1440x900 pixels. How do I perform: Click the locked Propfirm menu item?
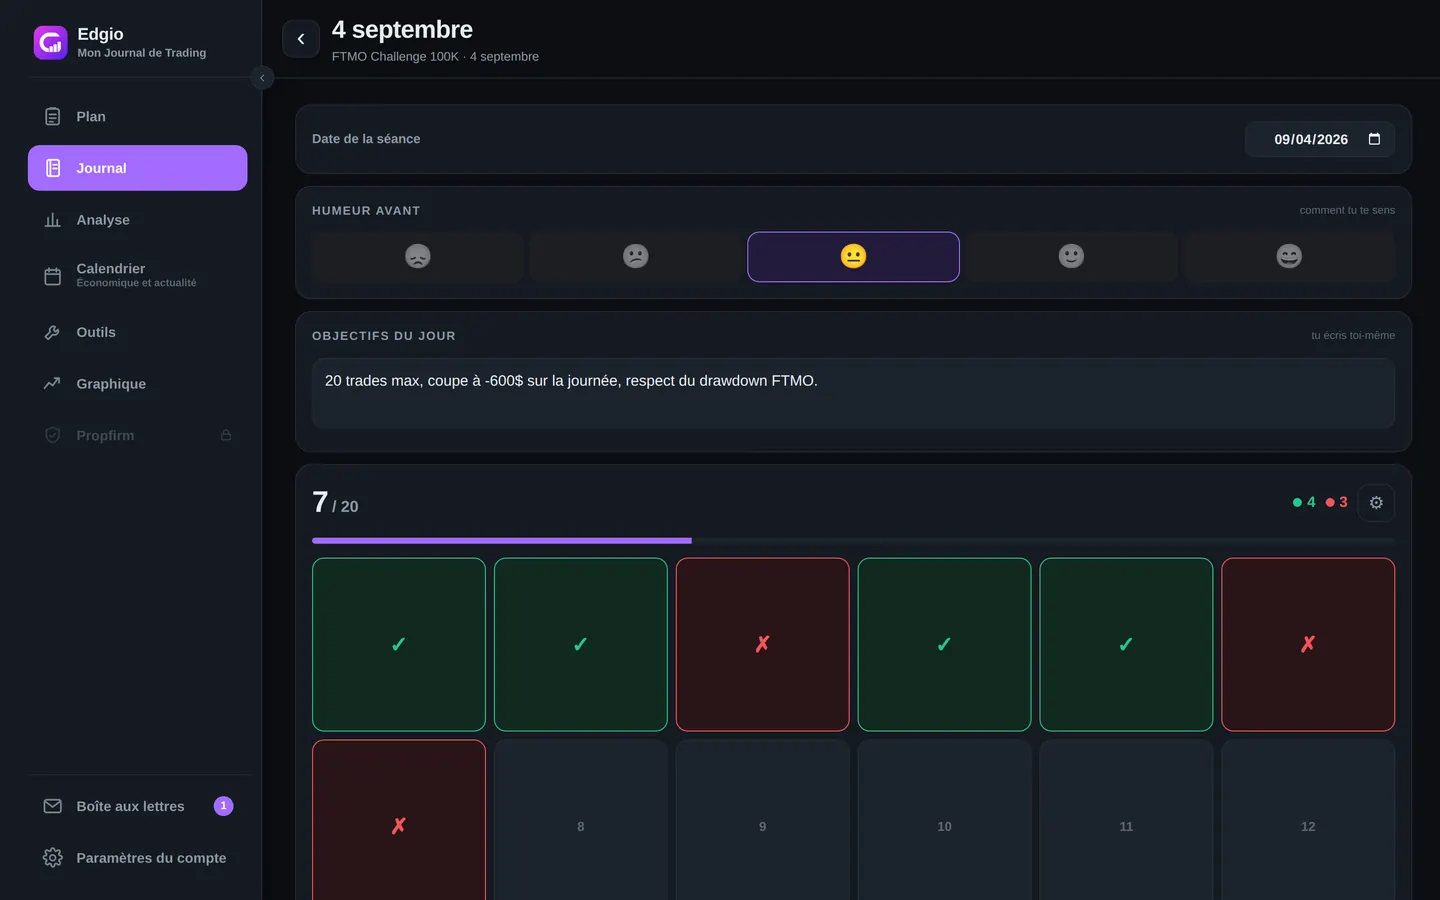pos(138,435)
